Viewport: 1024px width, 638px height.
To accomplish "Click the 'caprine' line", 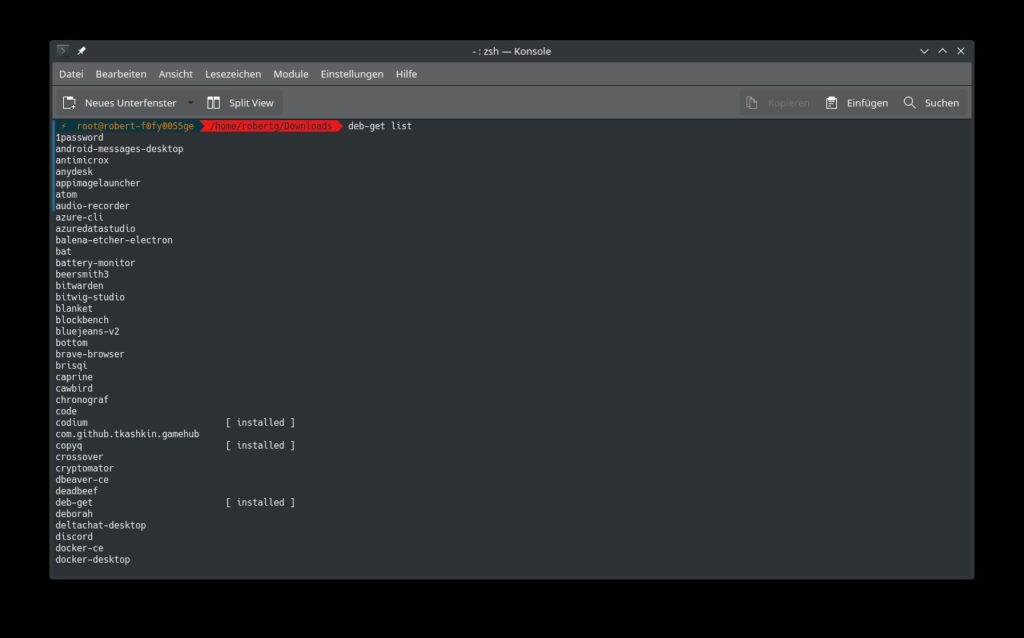I will [74, 377].
